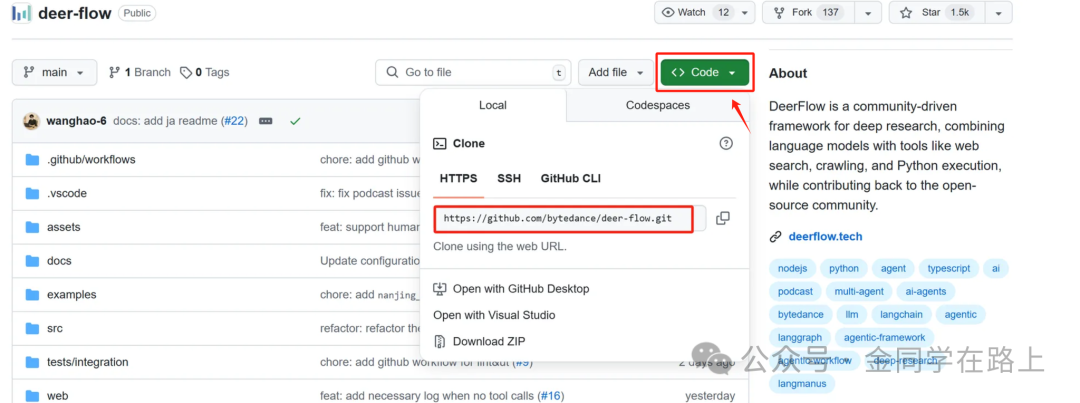1080x403 pixels.
Task: Open the agentic-framework topic tag
Action: [884, 338]
